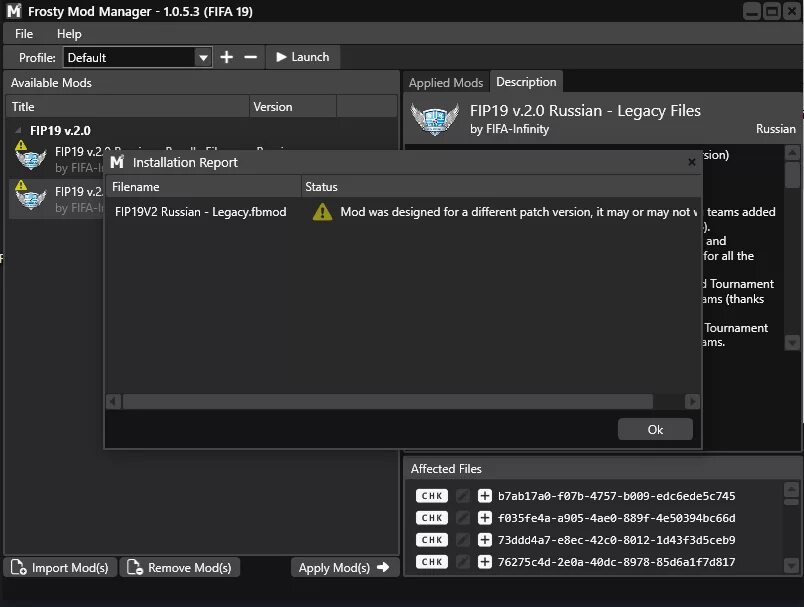Click the Apply Mod(s) button
804x607 pixels.
click(x=345, y=568)
